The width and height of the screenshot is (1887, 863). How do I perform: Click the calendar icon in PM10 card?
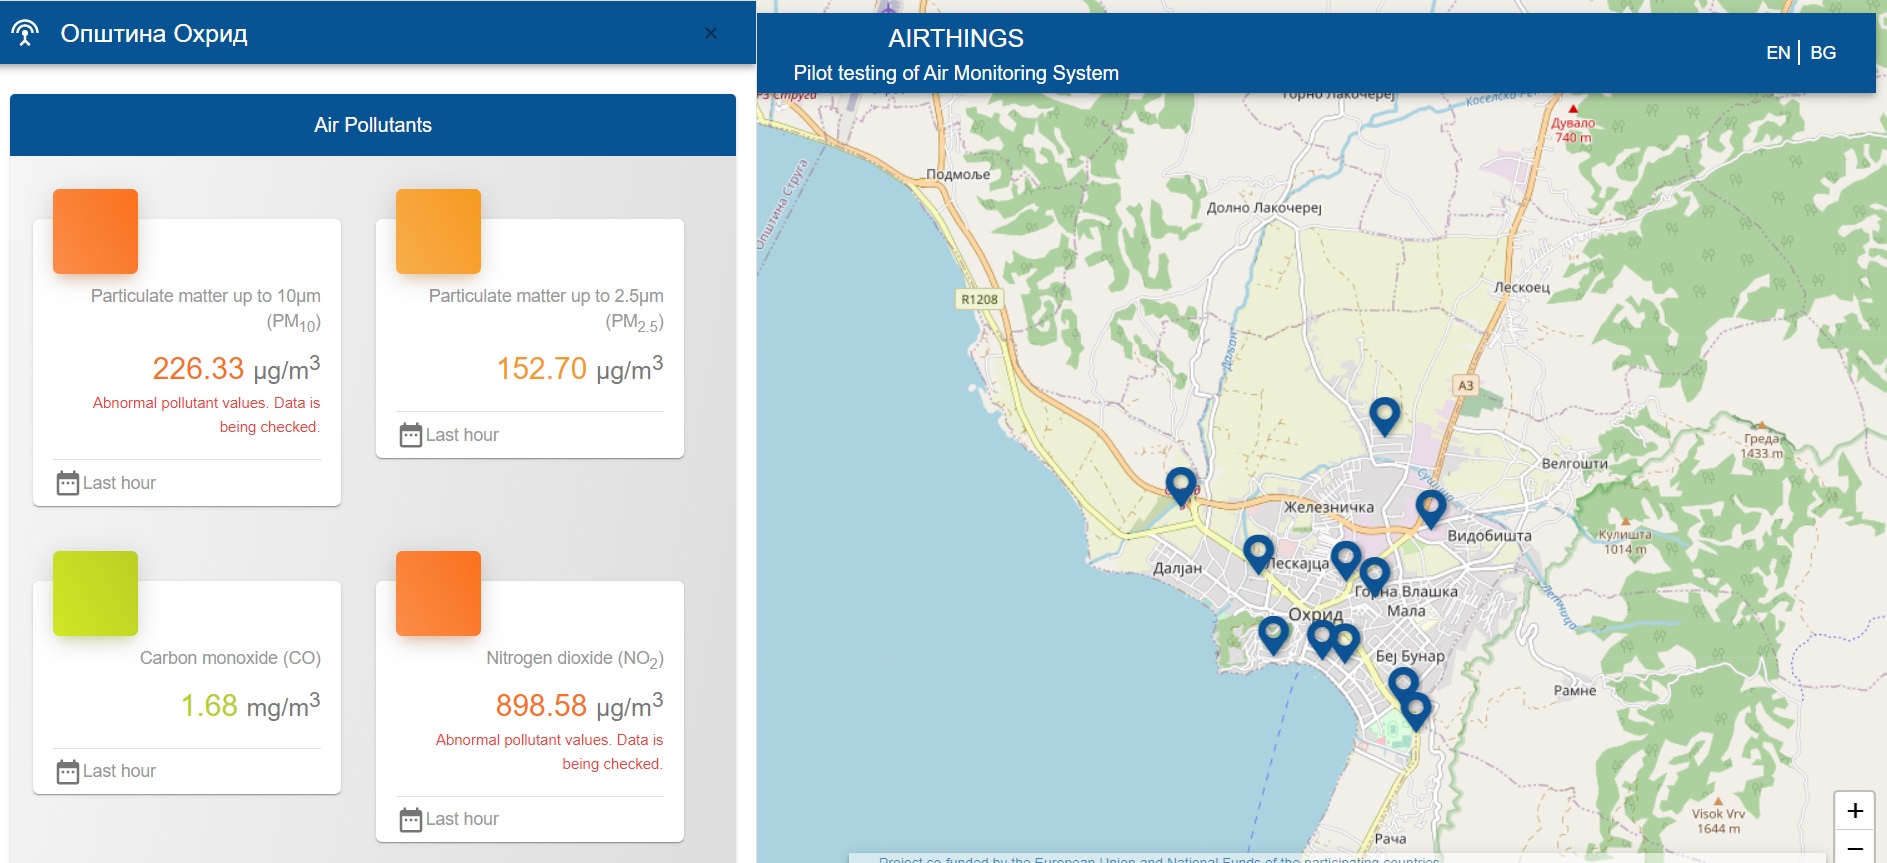click(68, 483)
